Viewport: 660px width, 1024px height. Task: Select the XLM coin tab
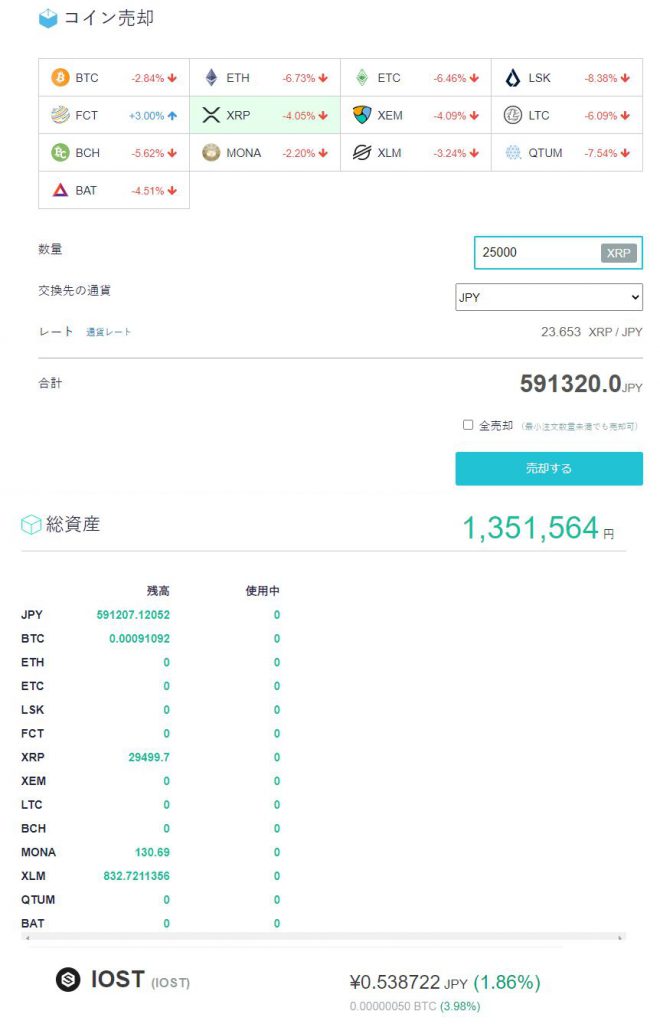pyautogui.click(x=415, y=153)
